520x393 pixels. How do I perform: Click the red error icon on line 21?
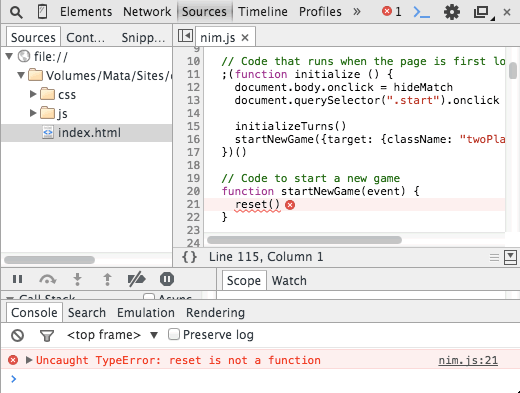click(290, 205)
